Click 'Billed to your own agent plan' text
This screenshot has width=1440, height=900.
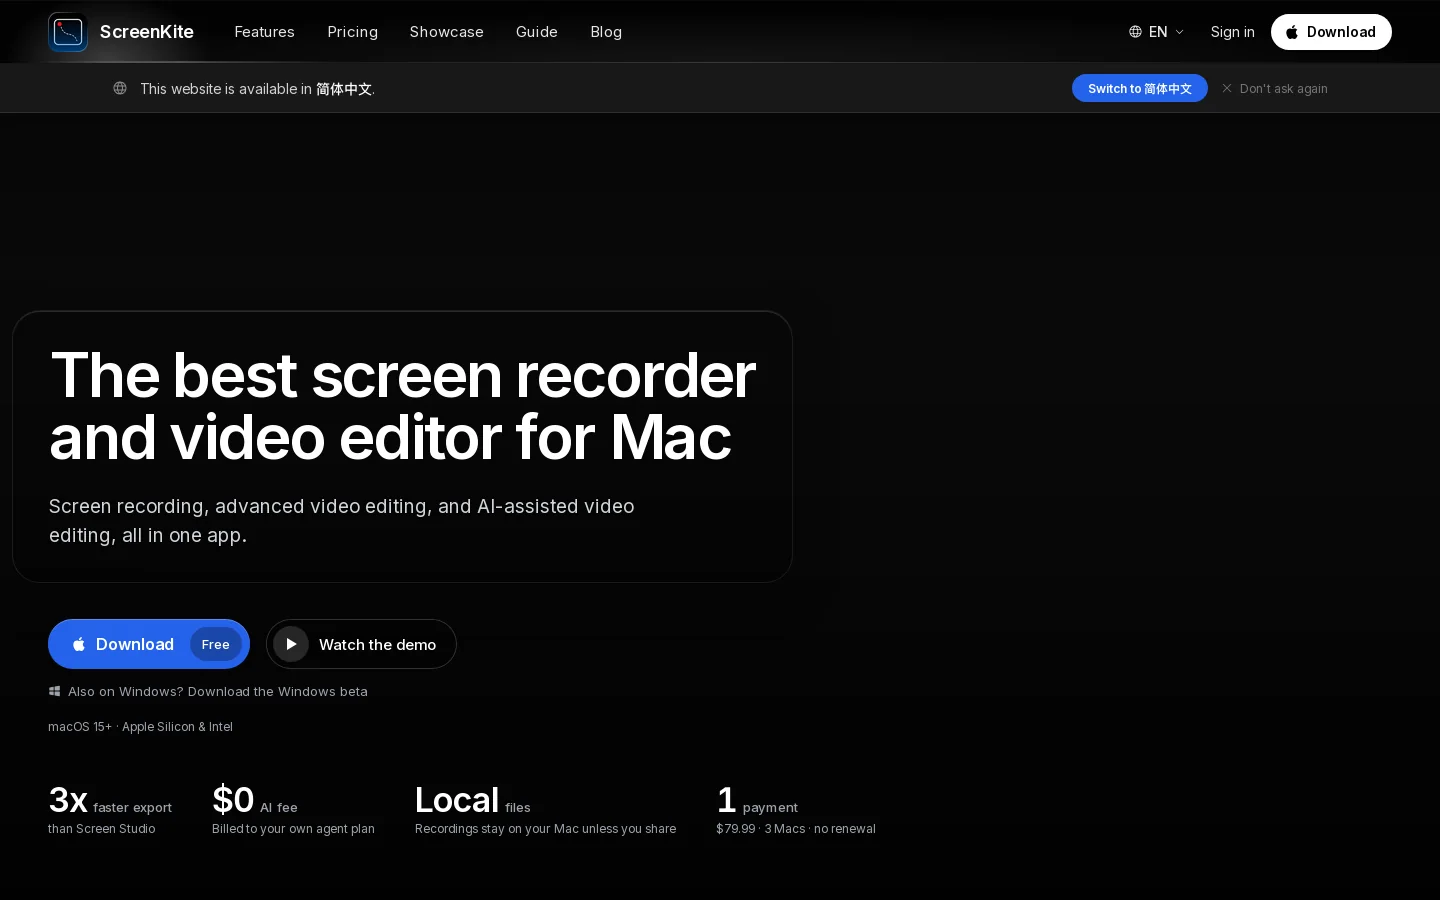[x=293, y=829]
